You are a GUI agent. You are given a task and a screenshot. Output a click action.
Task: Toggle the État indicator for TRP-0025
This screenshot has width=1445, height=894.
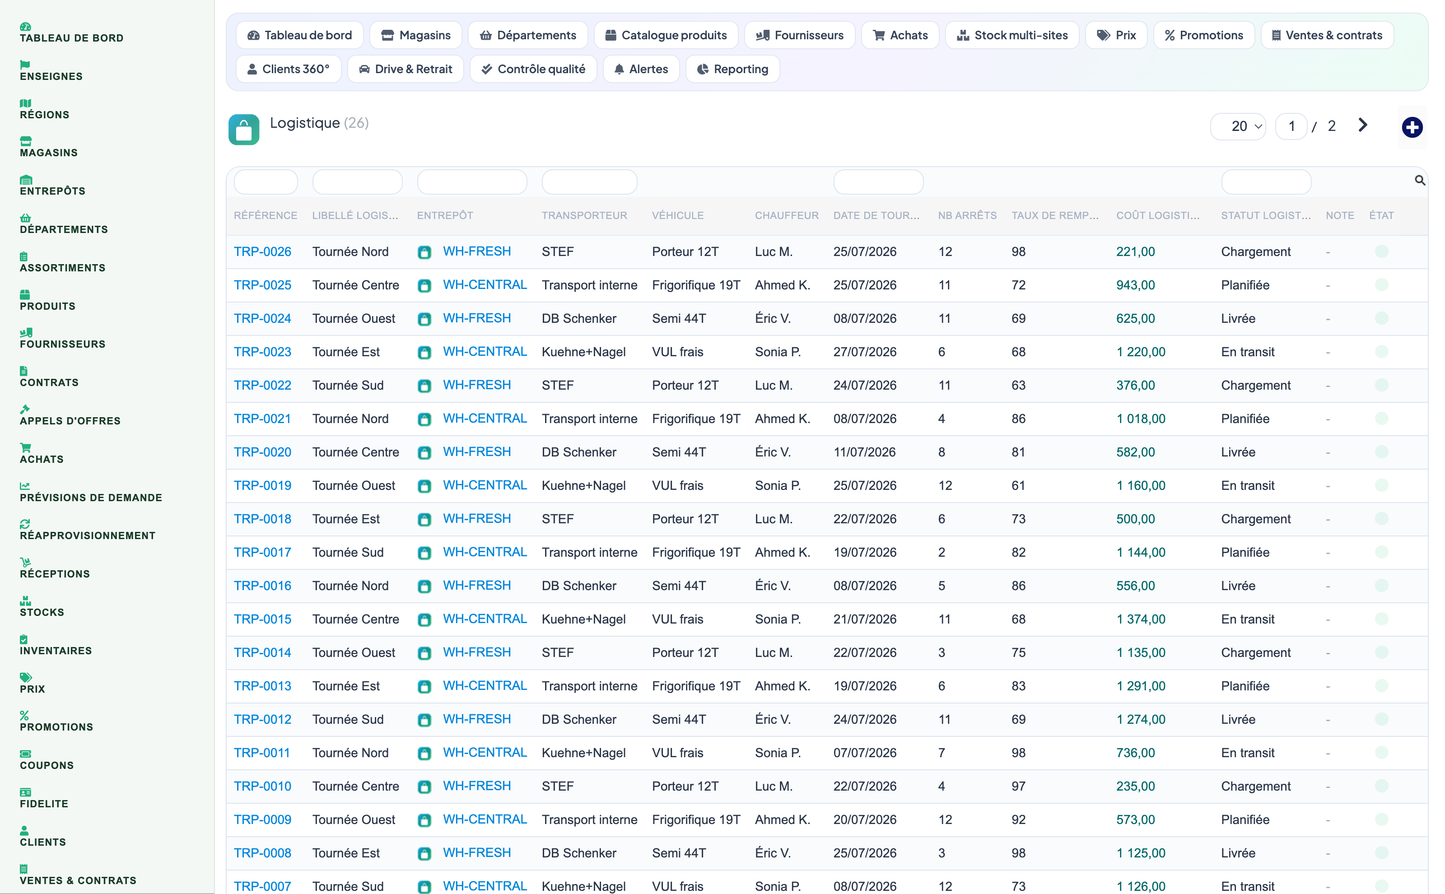point(1381,285)
